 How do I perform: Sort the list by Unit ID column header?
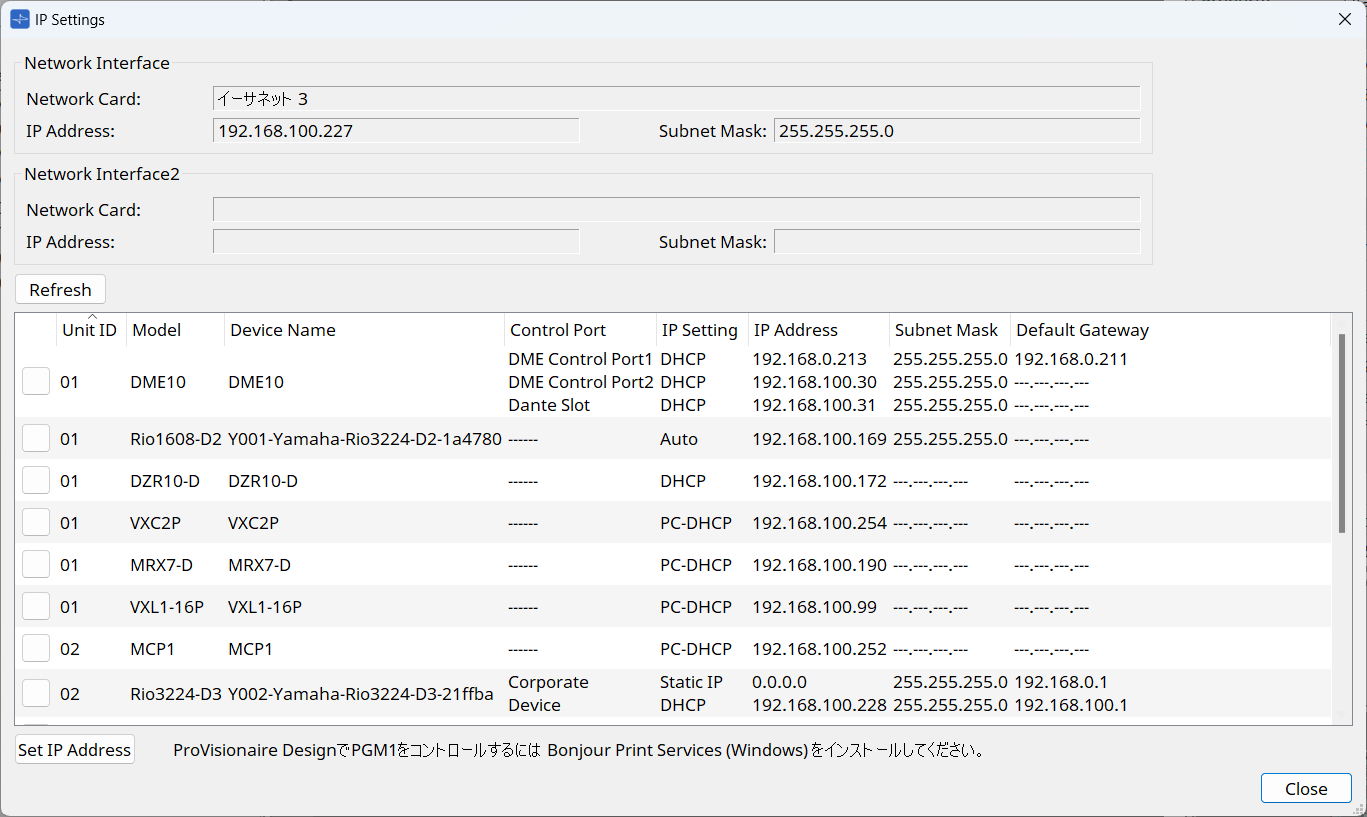[x=90, y=330]
